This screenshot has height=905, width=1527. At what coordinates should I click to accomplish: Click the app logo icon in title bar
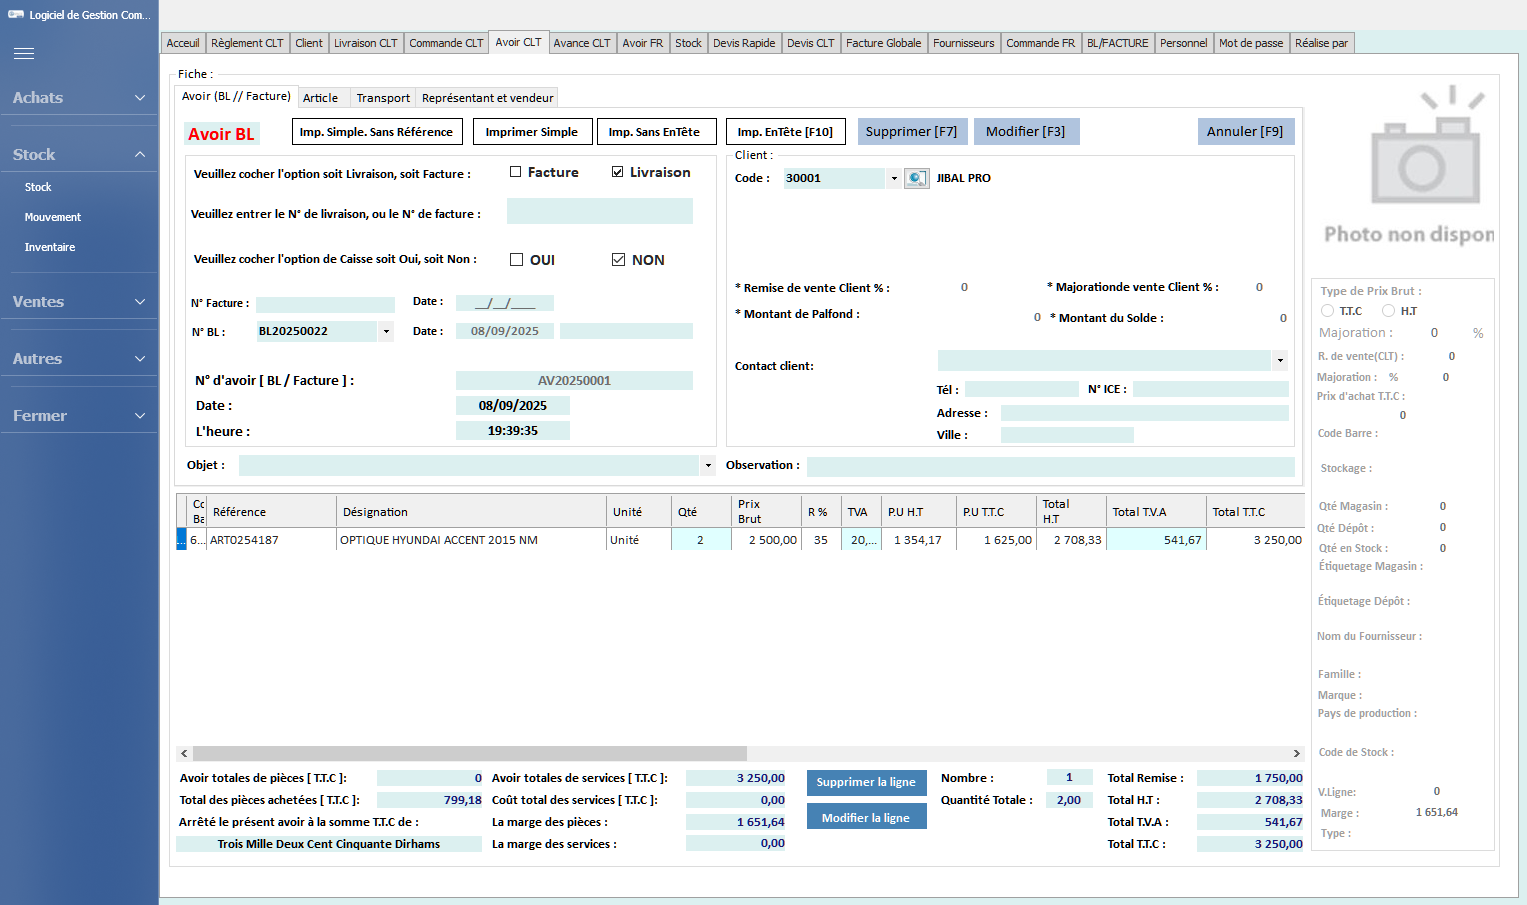(16, 15)
